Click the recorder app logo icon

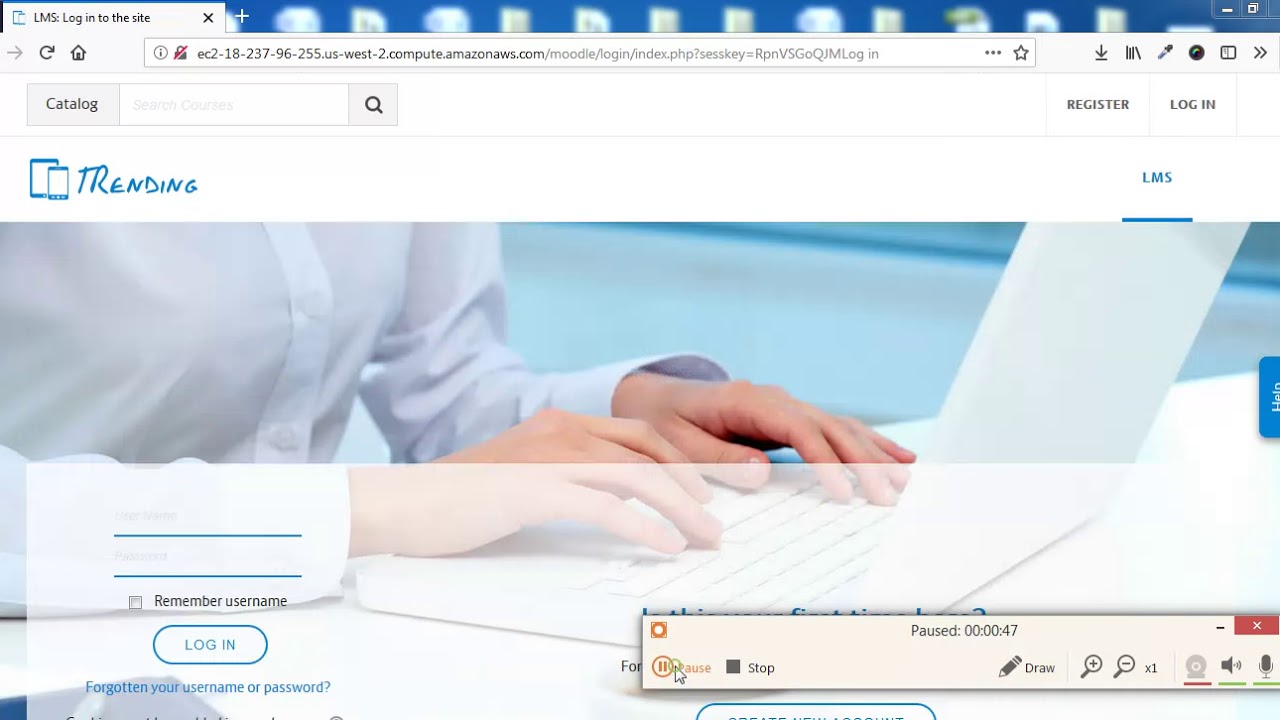click(659, 630)
